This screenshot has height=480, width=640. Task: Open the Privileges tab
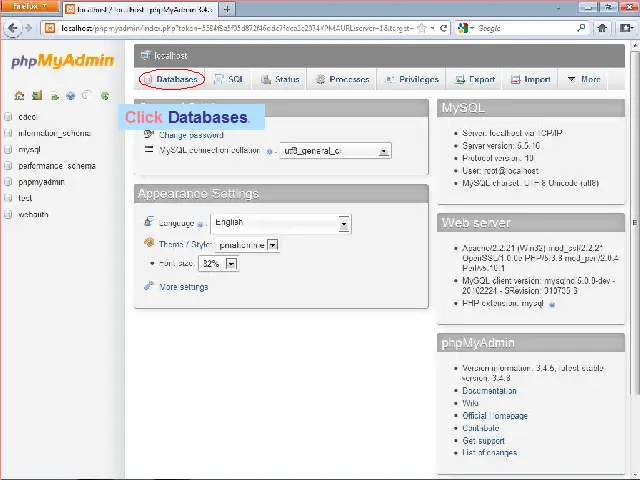pos(412,79)
